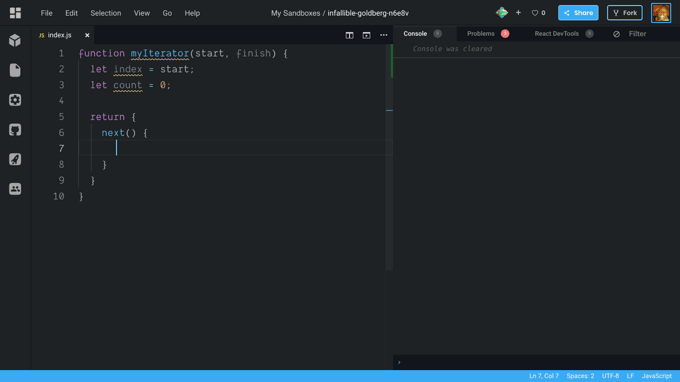This screenshot has width=680, height=382.
Task: Like the sandbox with heart icon
Action: click(x=535, y=13)
